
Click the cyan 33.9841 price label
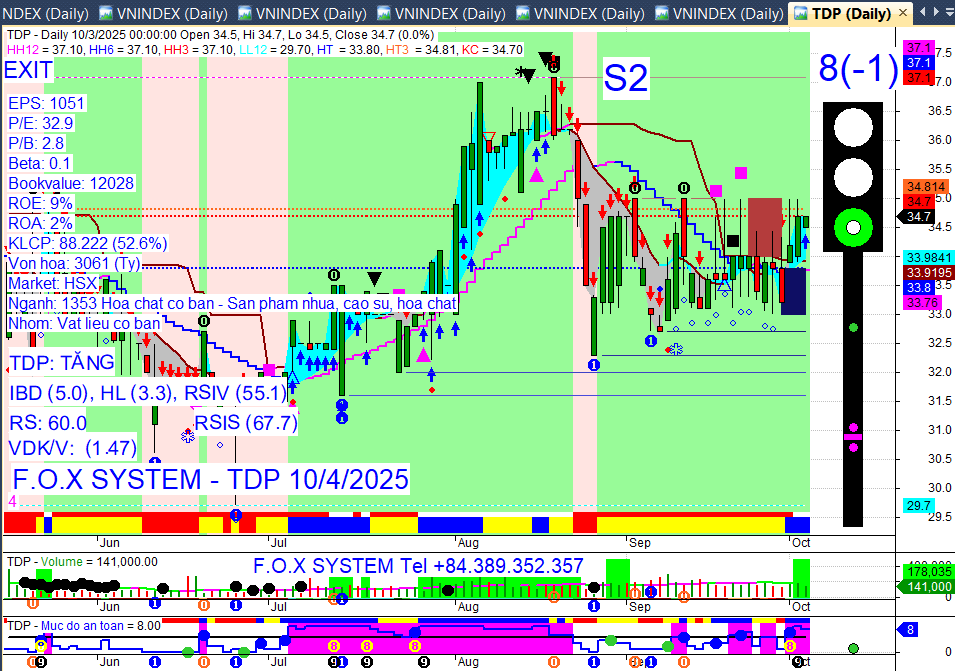coord(928,258)
